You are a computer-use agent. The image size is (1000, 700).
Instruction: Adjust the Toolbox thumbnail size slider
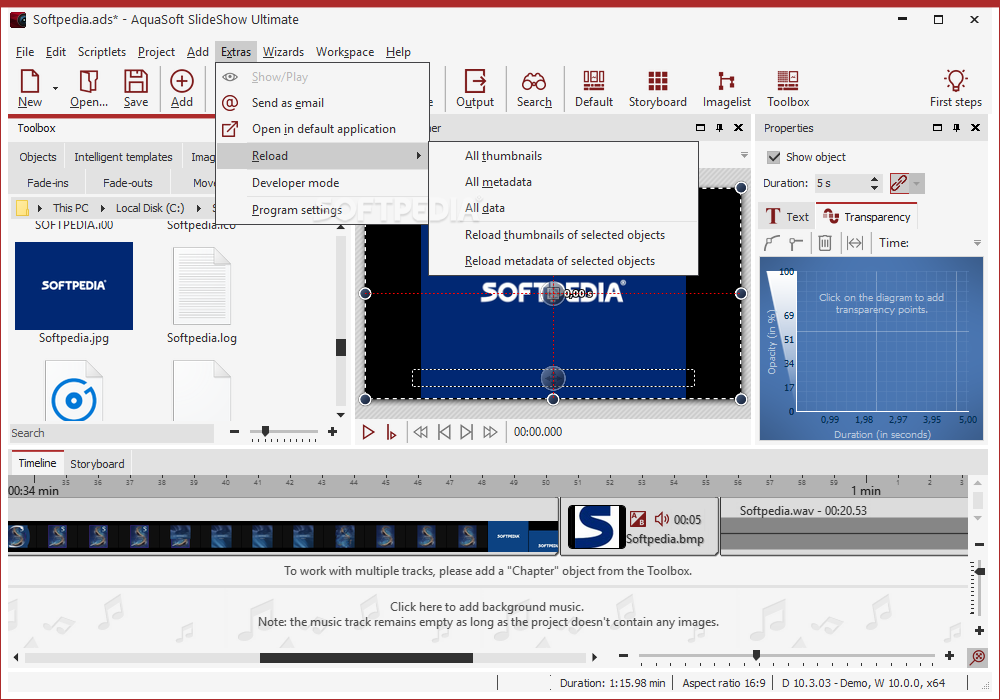click(265, 432)
